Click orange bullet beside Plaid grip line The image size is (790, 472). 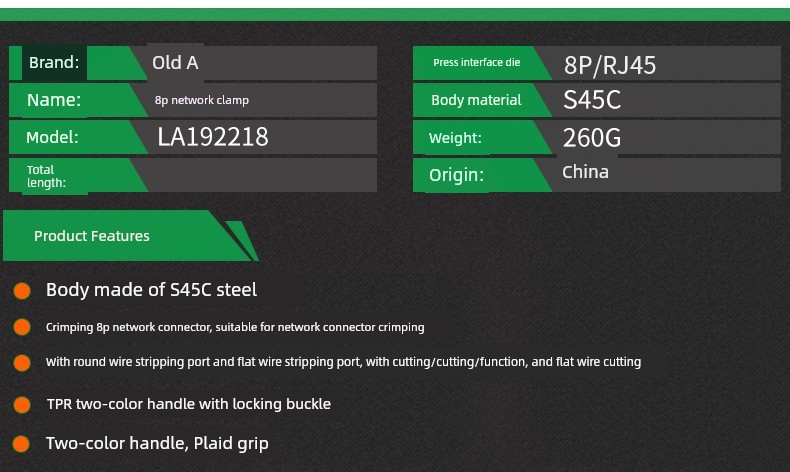21,444
